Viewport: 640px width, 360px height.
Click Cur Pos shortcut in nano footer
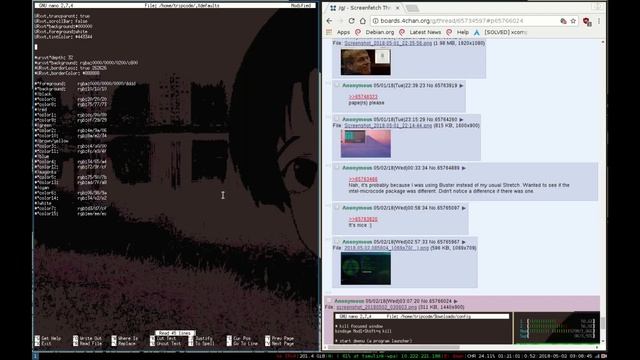point(239,338)
